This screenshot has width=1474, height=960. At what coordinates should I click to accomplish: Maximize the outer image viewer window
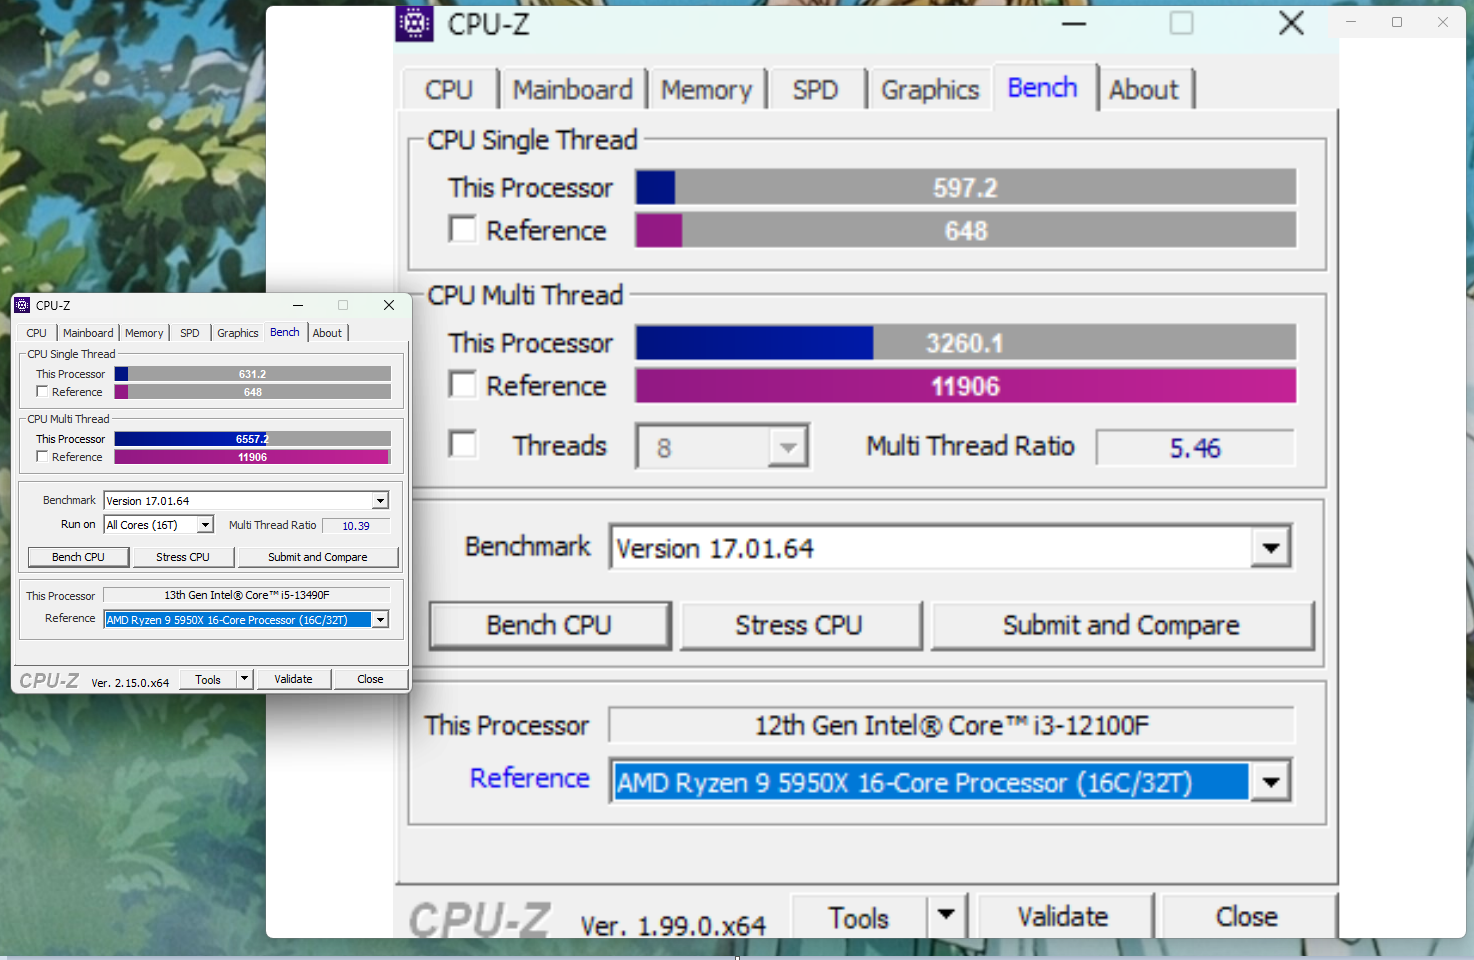1397,22
